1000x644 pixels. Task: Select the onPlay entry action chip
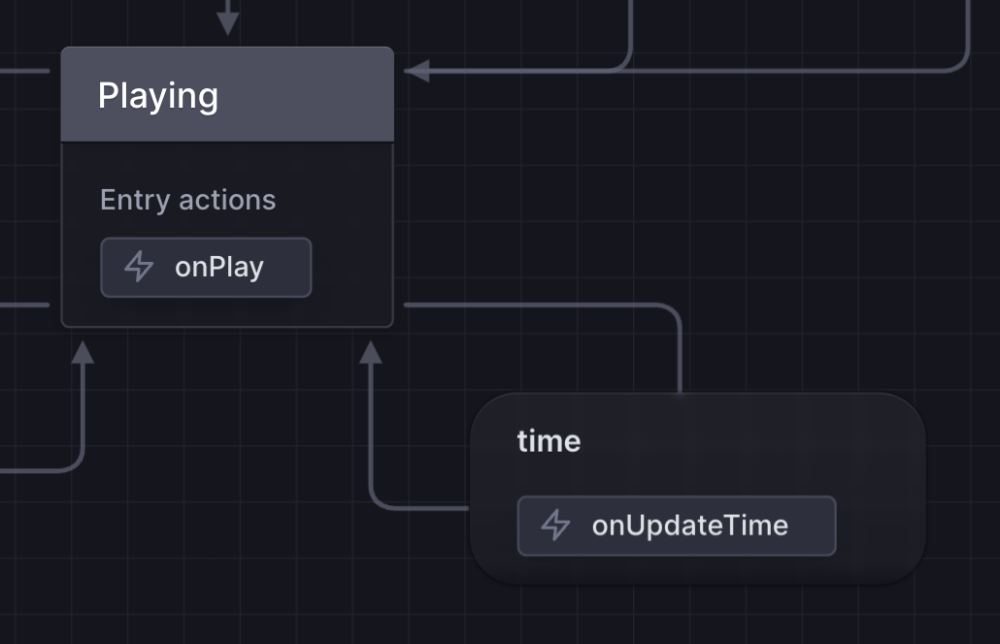click(x=206, y=267)
